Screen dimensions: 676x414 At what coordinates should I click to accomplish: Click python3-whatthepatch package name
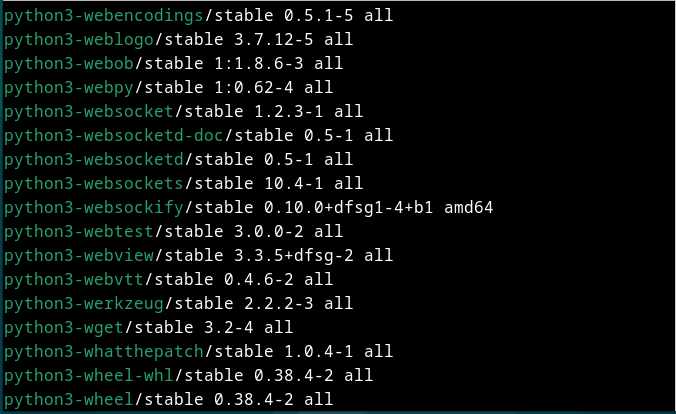(104, 351)
